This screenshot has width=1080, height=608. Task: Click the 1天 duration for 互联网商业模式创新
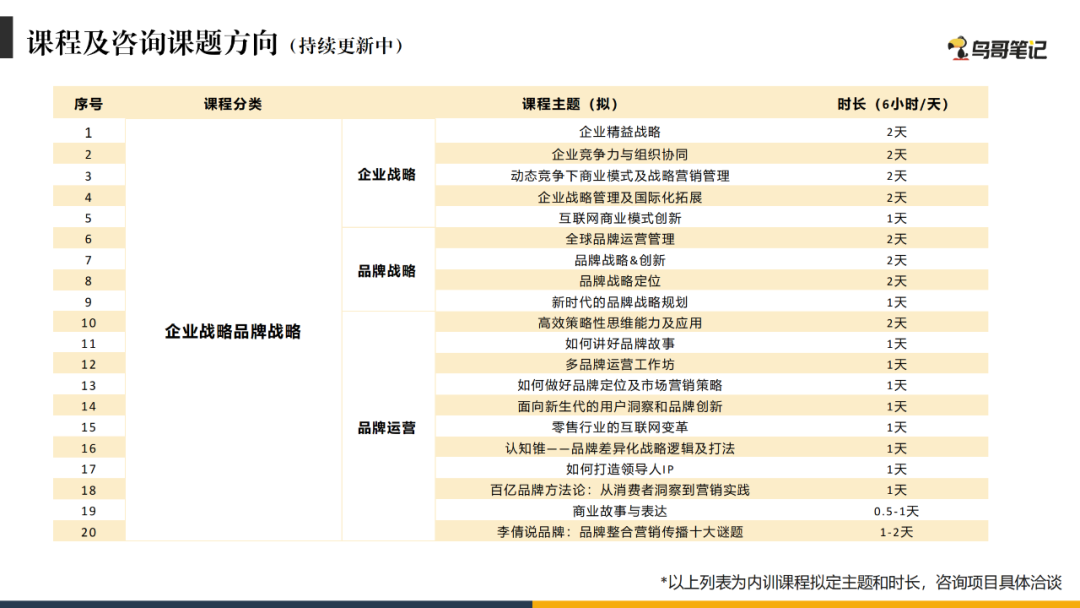(x=896, y=218)
